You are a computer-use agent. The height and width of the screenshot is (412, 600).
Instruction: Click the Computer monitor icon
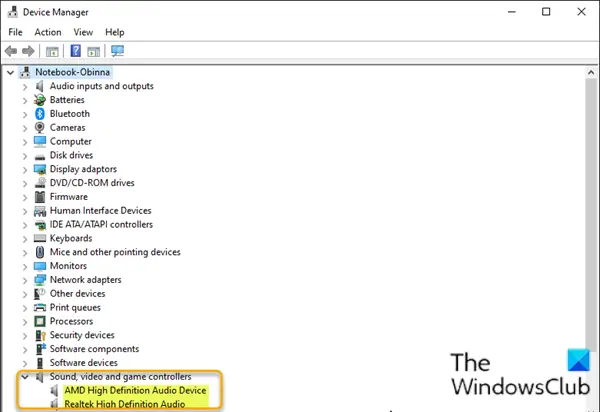[x=40, y=142]
